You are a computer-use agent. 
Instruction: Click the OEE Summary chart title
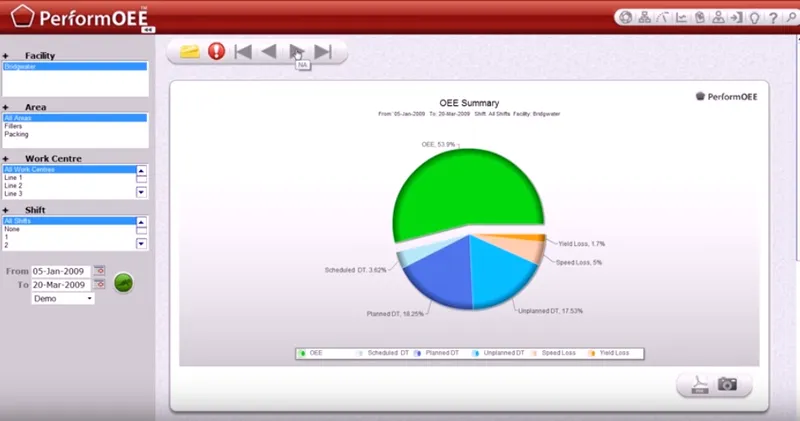(469, 103)
